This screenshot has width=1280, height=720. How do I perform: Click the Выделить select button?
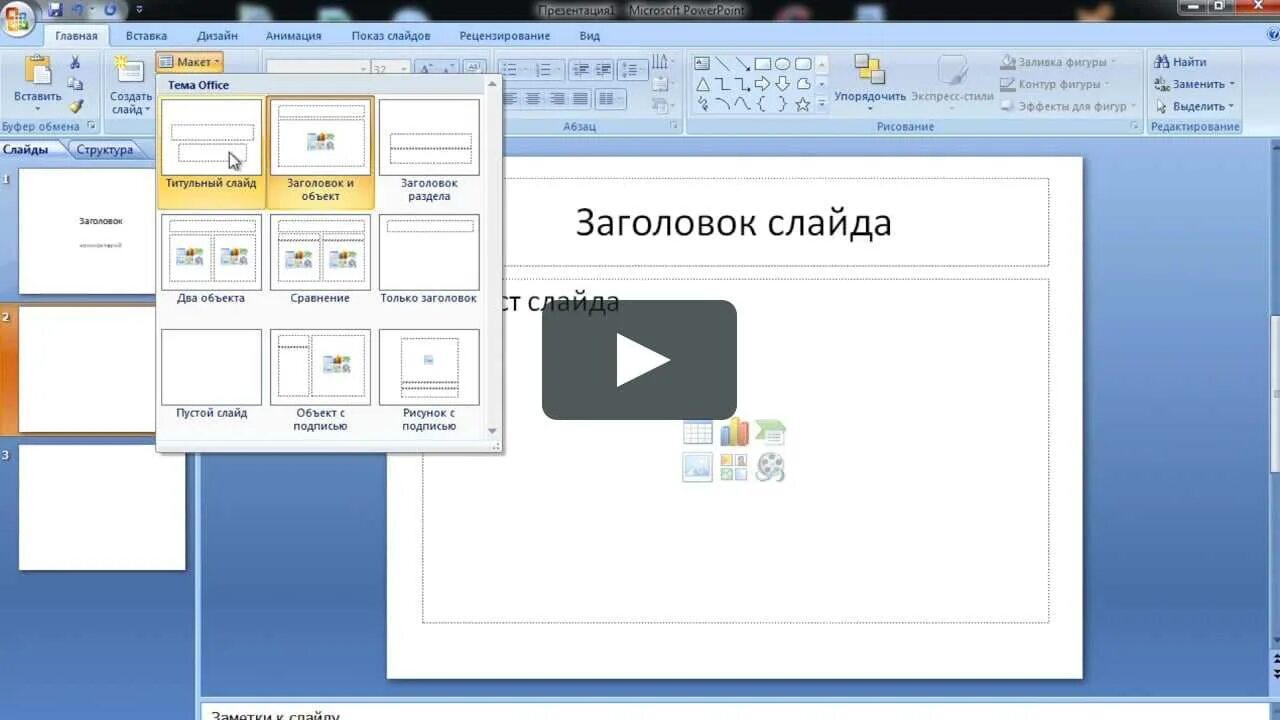point(1195,106)
